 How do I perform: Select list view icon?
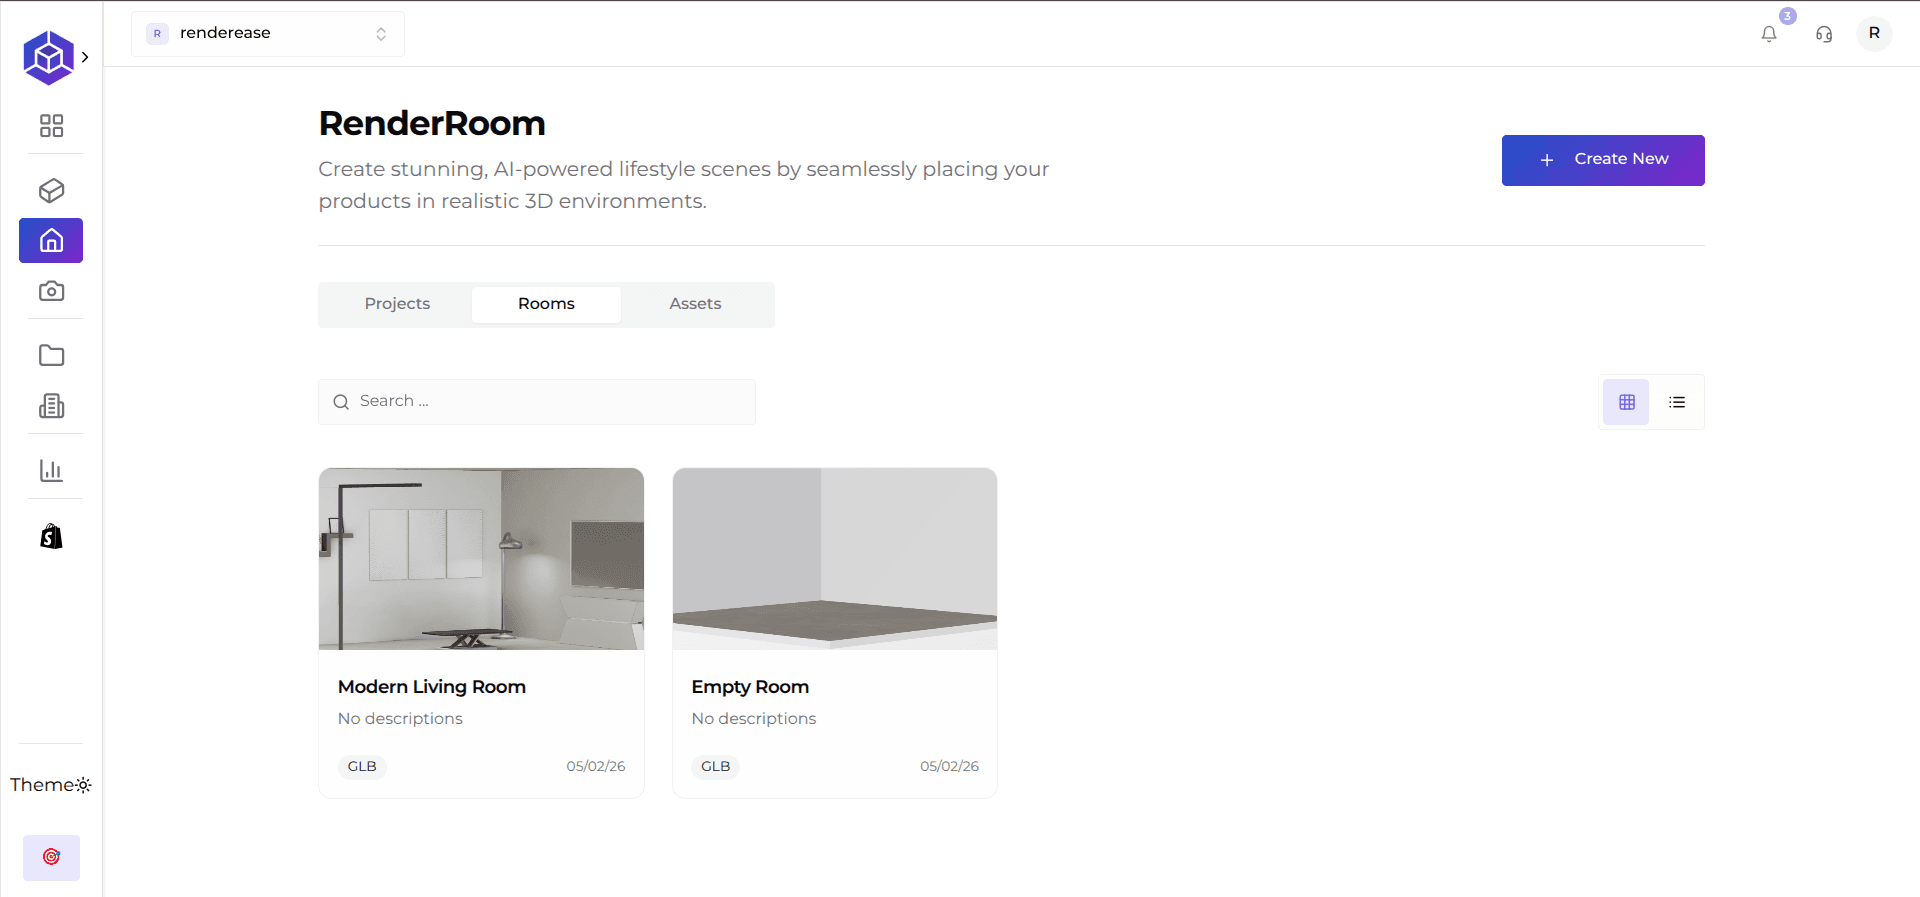click(1677, 402)
